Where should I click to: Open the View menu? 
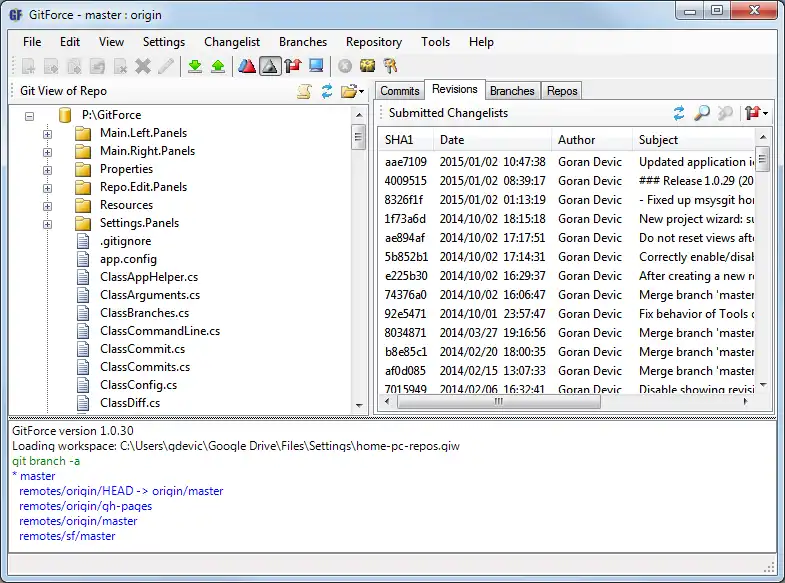(x=111, y=42)
